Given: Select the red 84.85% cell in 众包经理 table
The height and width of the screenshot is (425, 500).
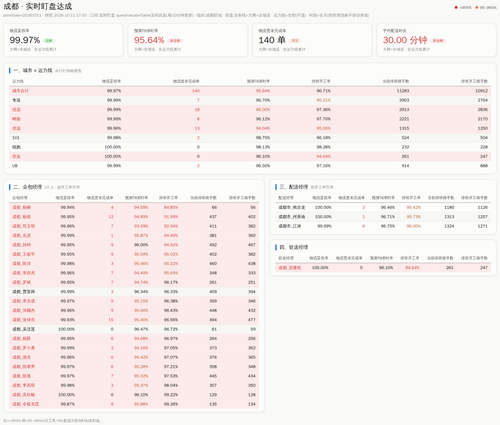Looking at the screenshot, I should [x=171, y=207].
